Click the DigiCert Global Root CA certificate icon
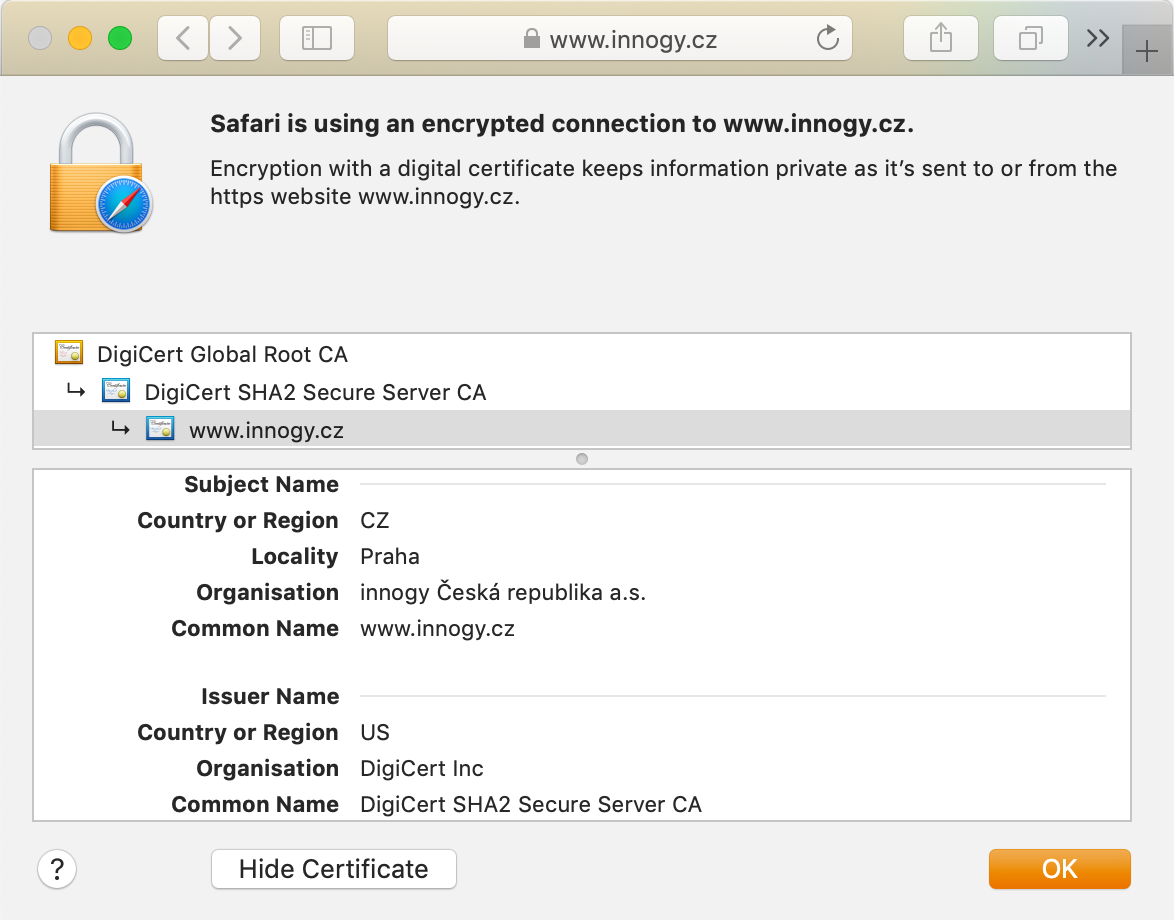The width and height of the screenshot is (1174, 920). [69, 352]
